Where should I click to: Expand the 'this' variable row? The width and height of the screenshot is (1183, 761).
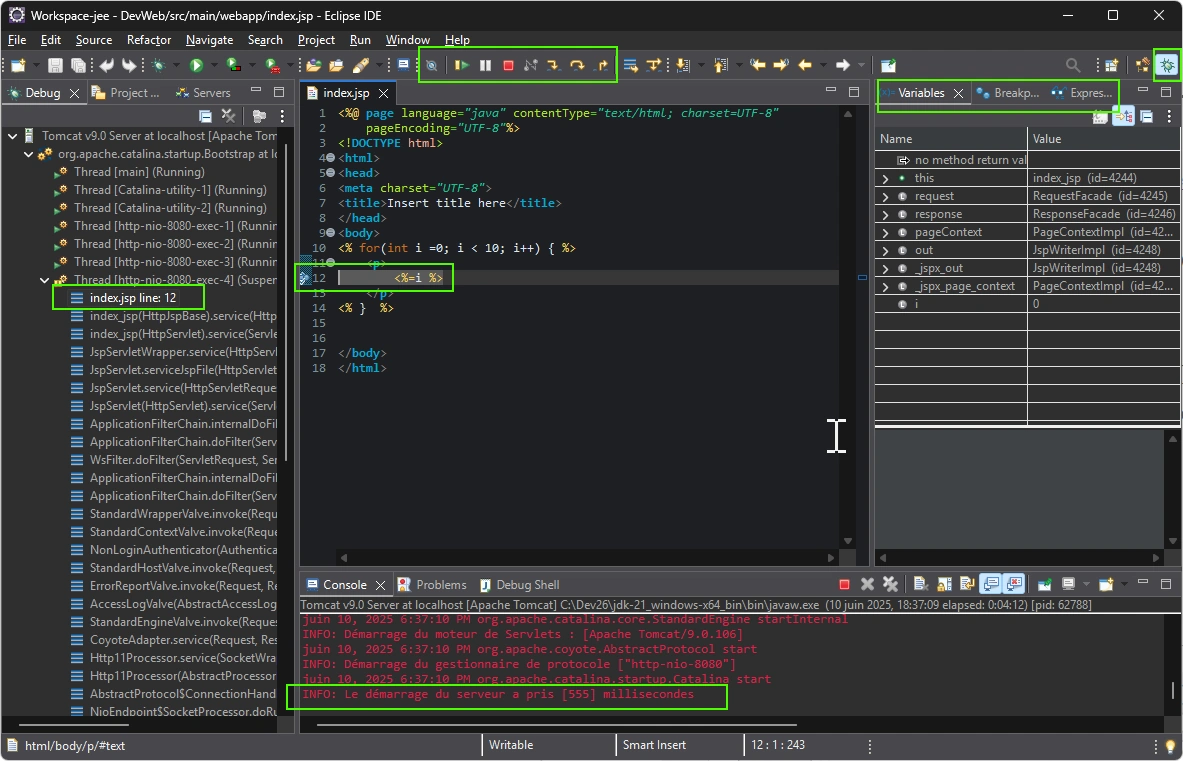click(886, 178)
